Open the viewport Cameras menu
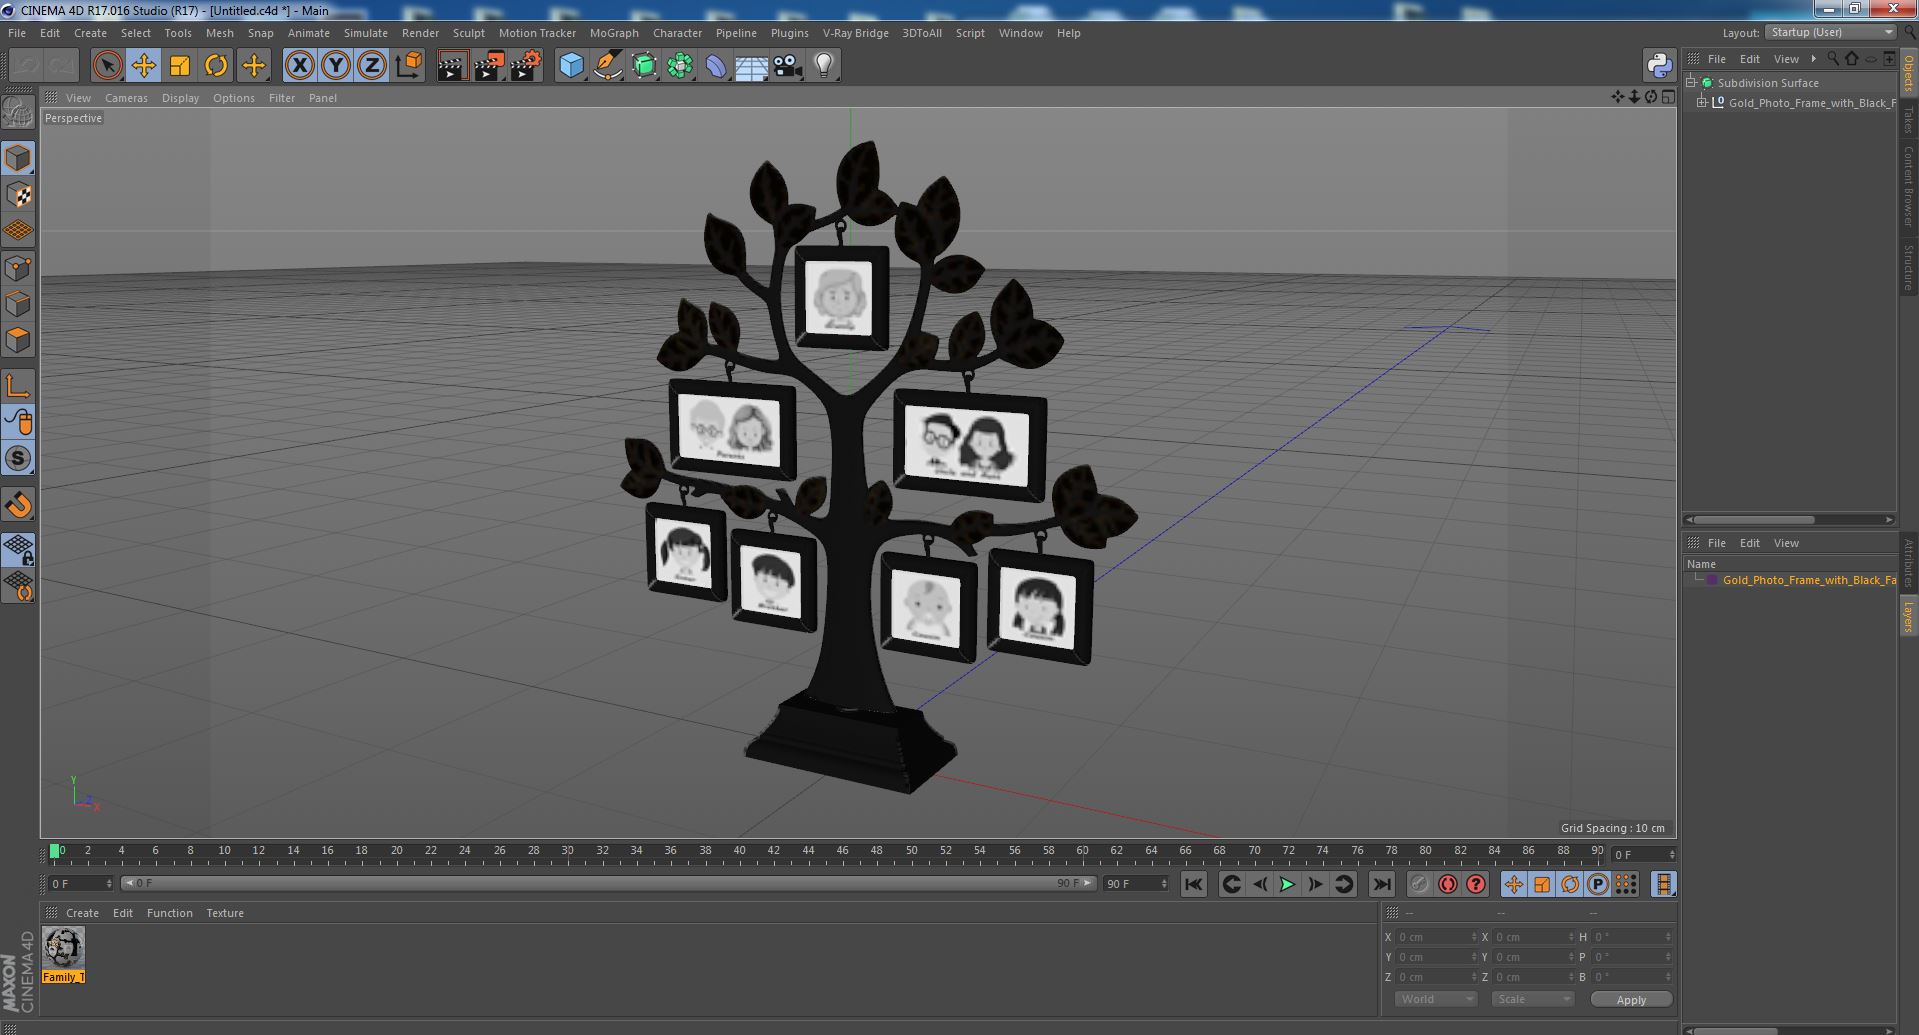 pyautogui.click(x=126, y=98)
